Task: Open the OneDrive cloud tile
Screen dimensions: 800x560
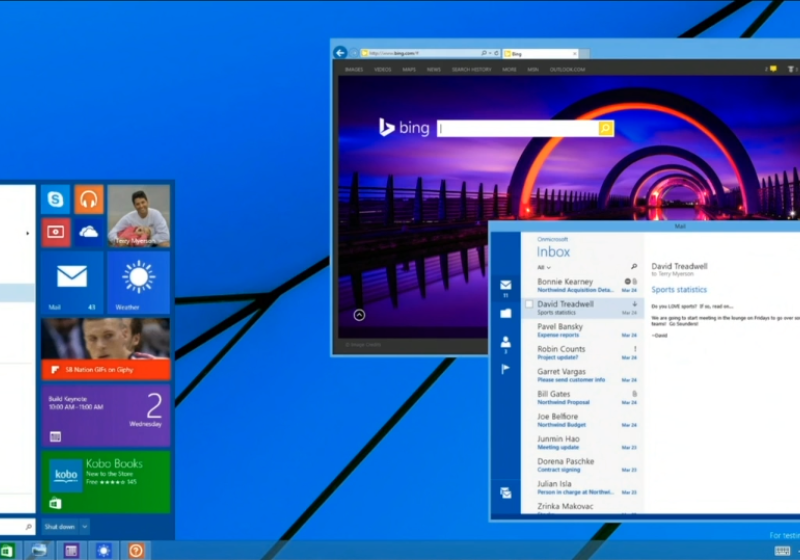Action: (89, 232)
